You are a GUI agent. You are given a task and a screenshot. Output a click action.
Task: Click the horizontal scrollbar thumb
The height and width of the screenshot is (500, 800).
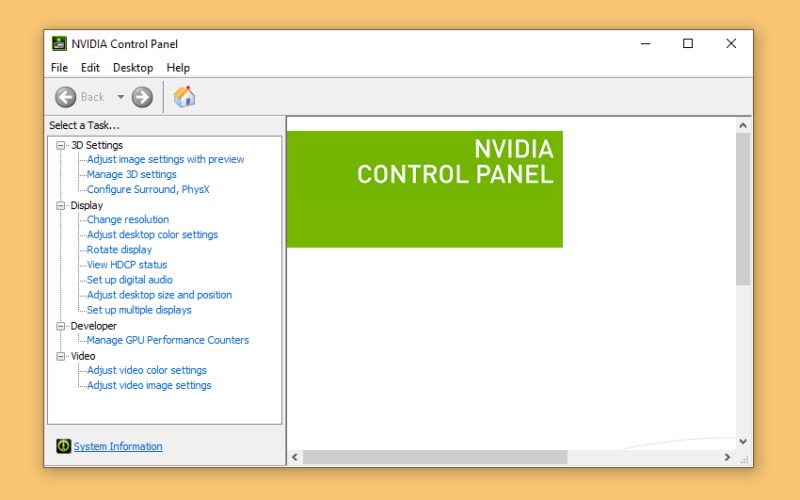435,458
